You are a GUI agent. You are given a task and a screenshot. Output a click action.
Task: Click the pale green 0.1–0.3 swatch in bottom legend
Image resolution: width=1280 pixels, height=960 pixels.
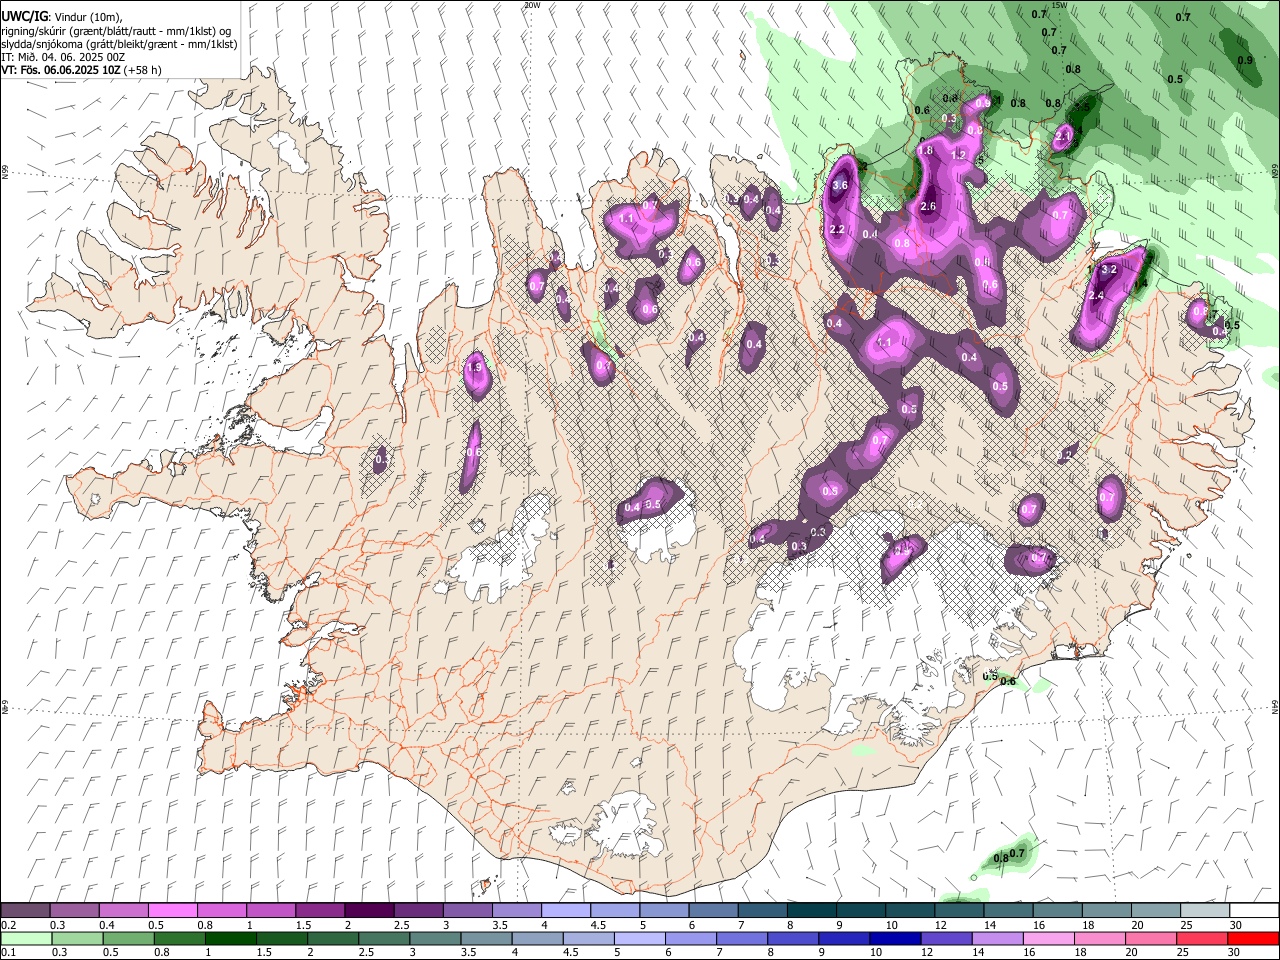(x=26, y=938)
